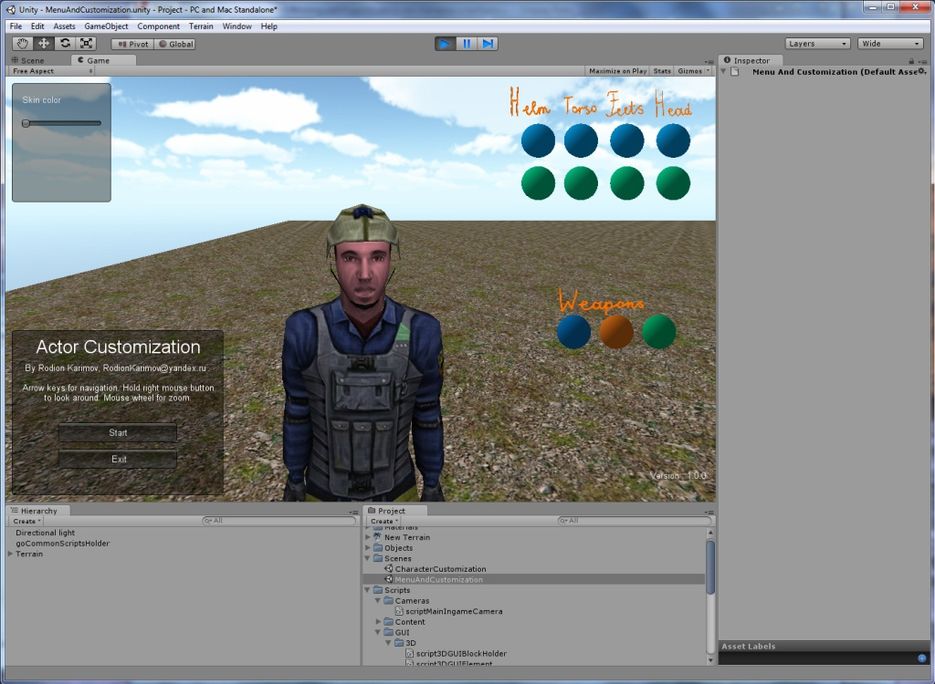The height and width of the screenshot is (684, 935).
Task: Open the Project Create dropdown
Action: pyautogui.click(x=383, y=521)
